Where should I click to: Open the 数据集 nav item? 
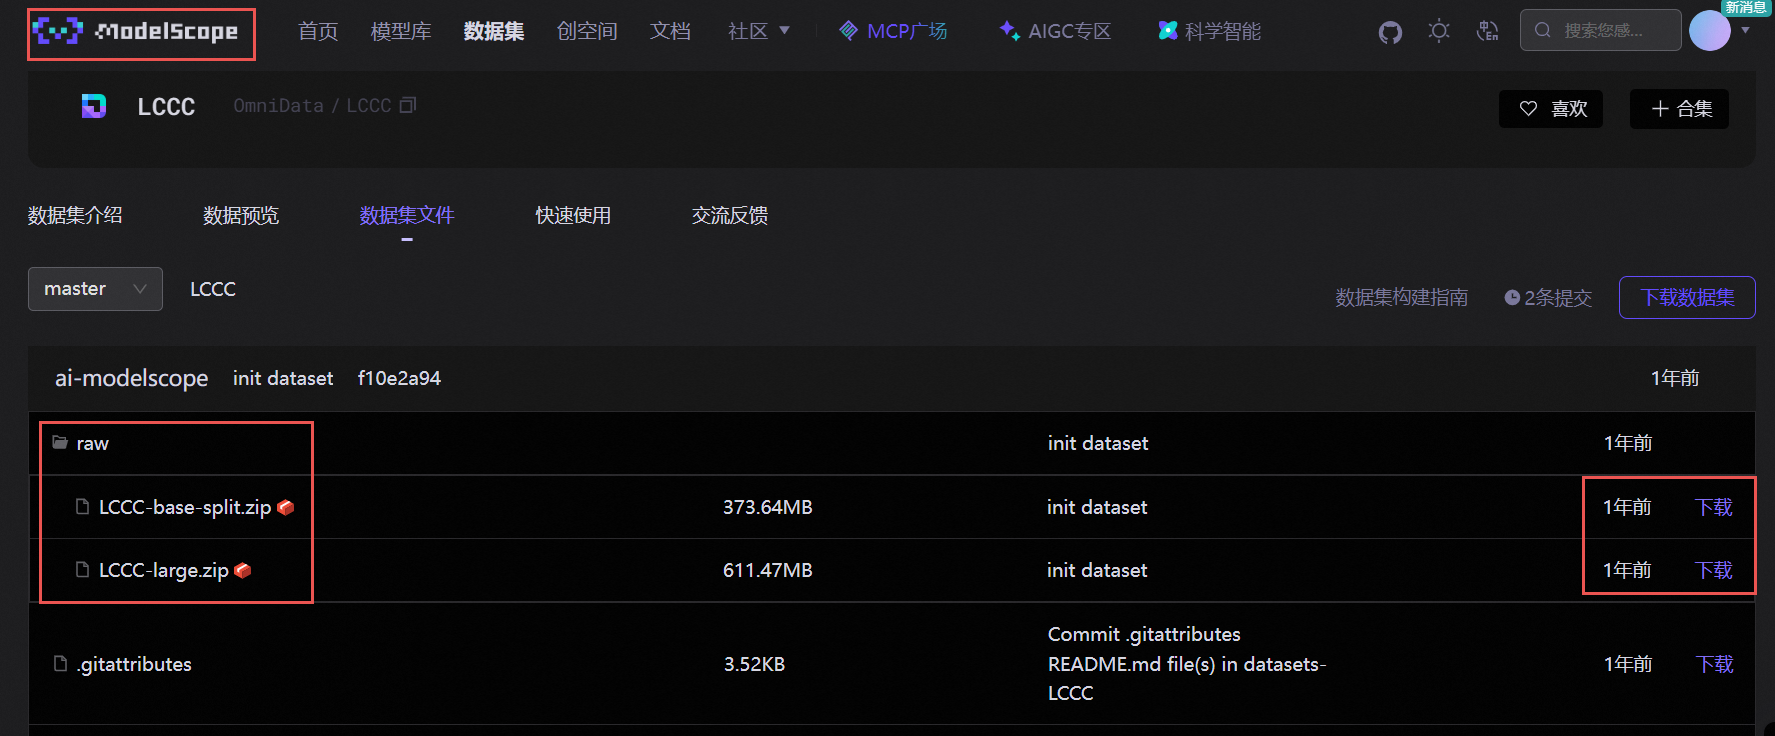pyautogui.click(x=494, y=31)
